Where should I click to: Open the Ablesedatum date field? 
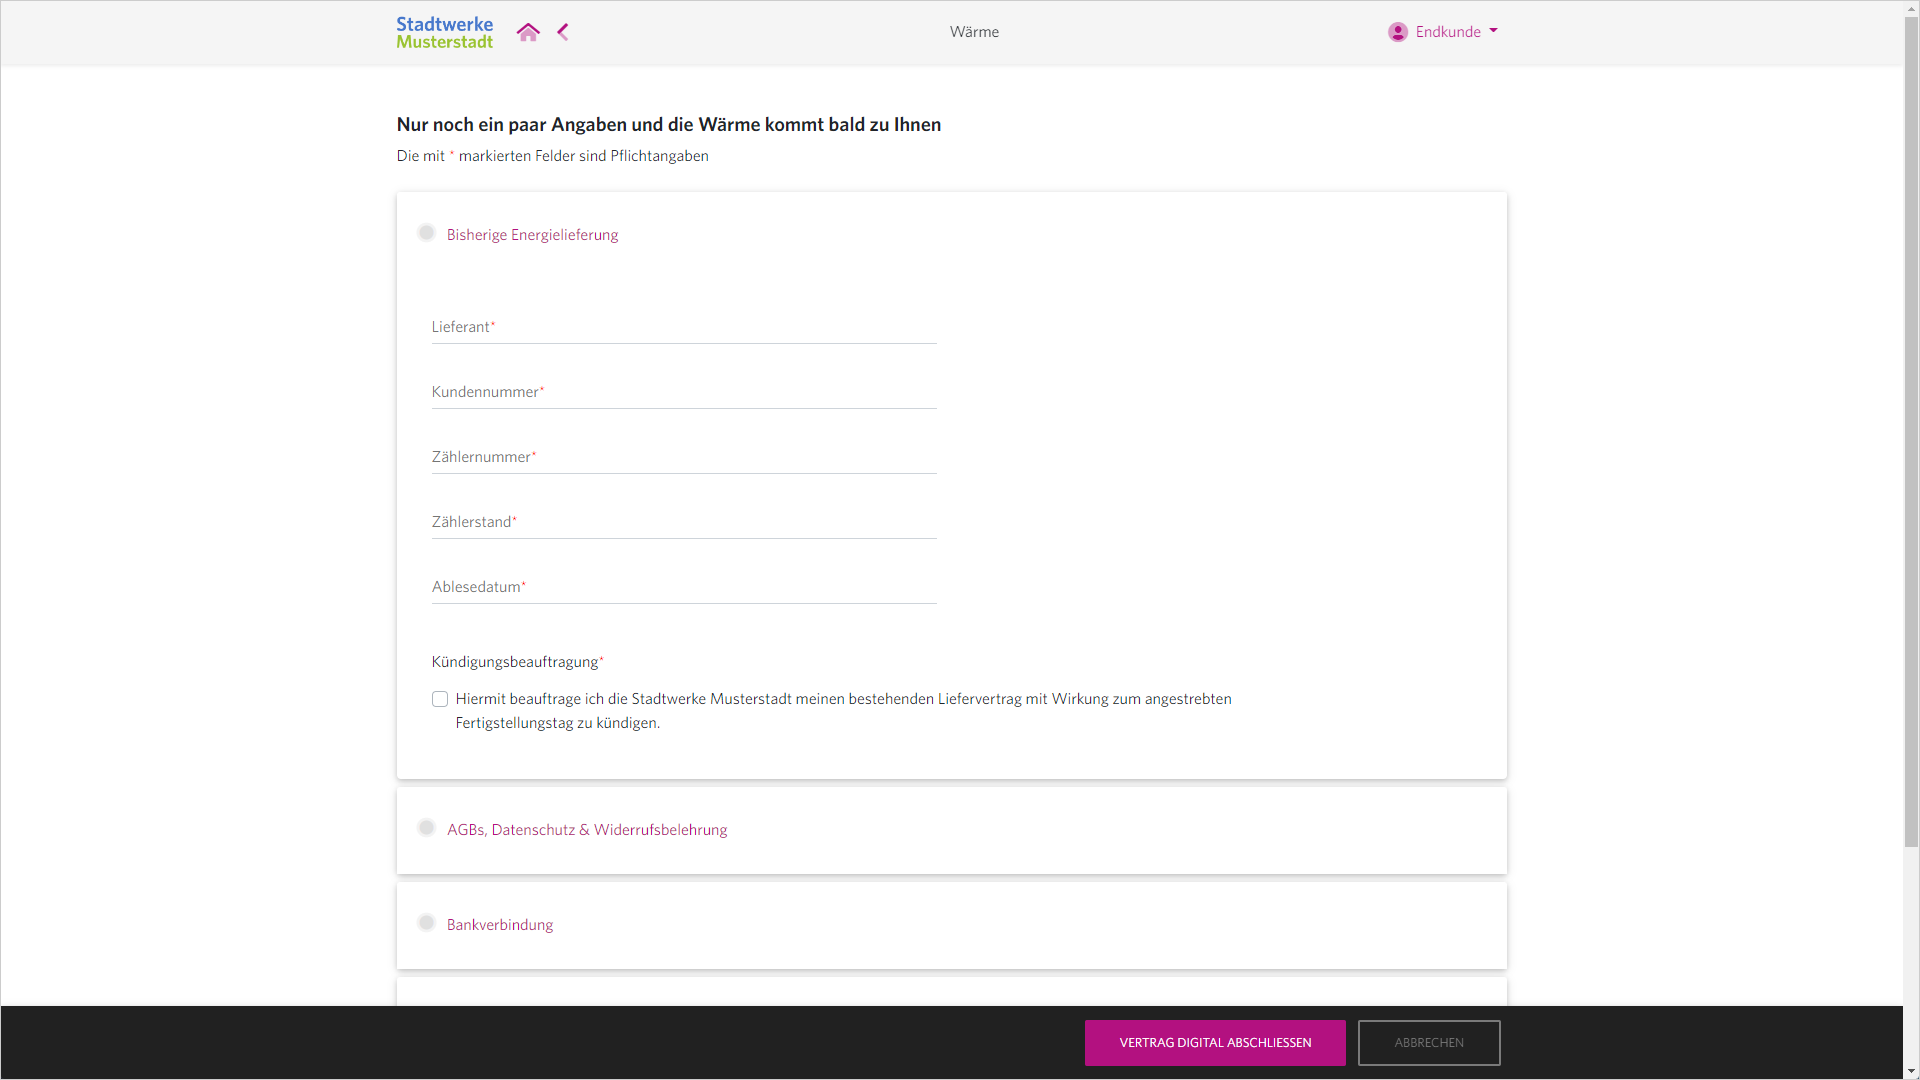pos(683,587)
